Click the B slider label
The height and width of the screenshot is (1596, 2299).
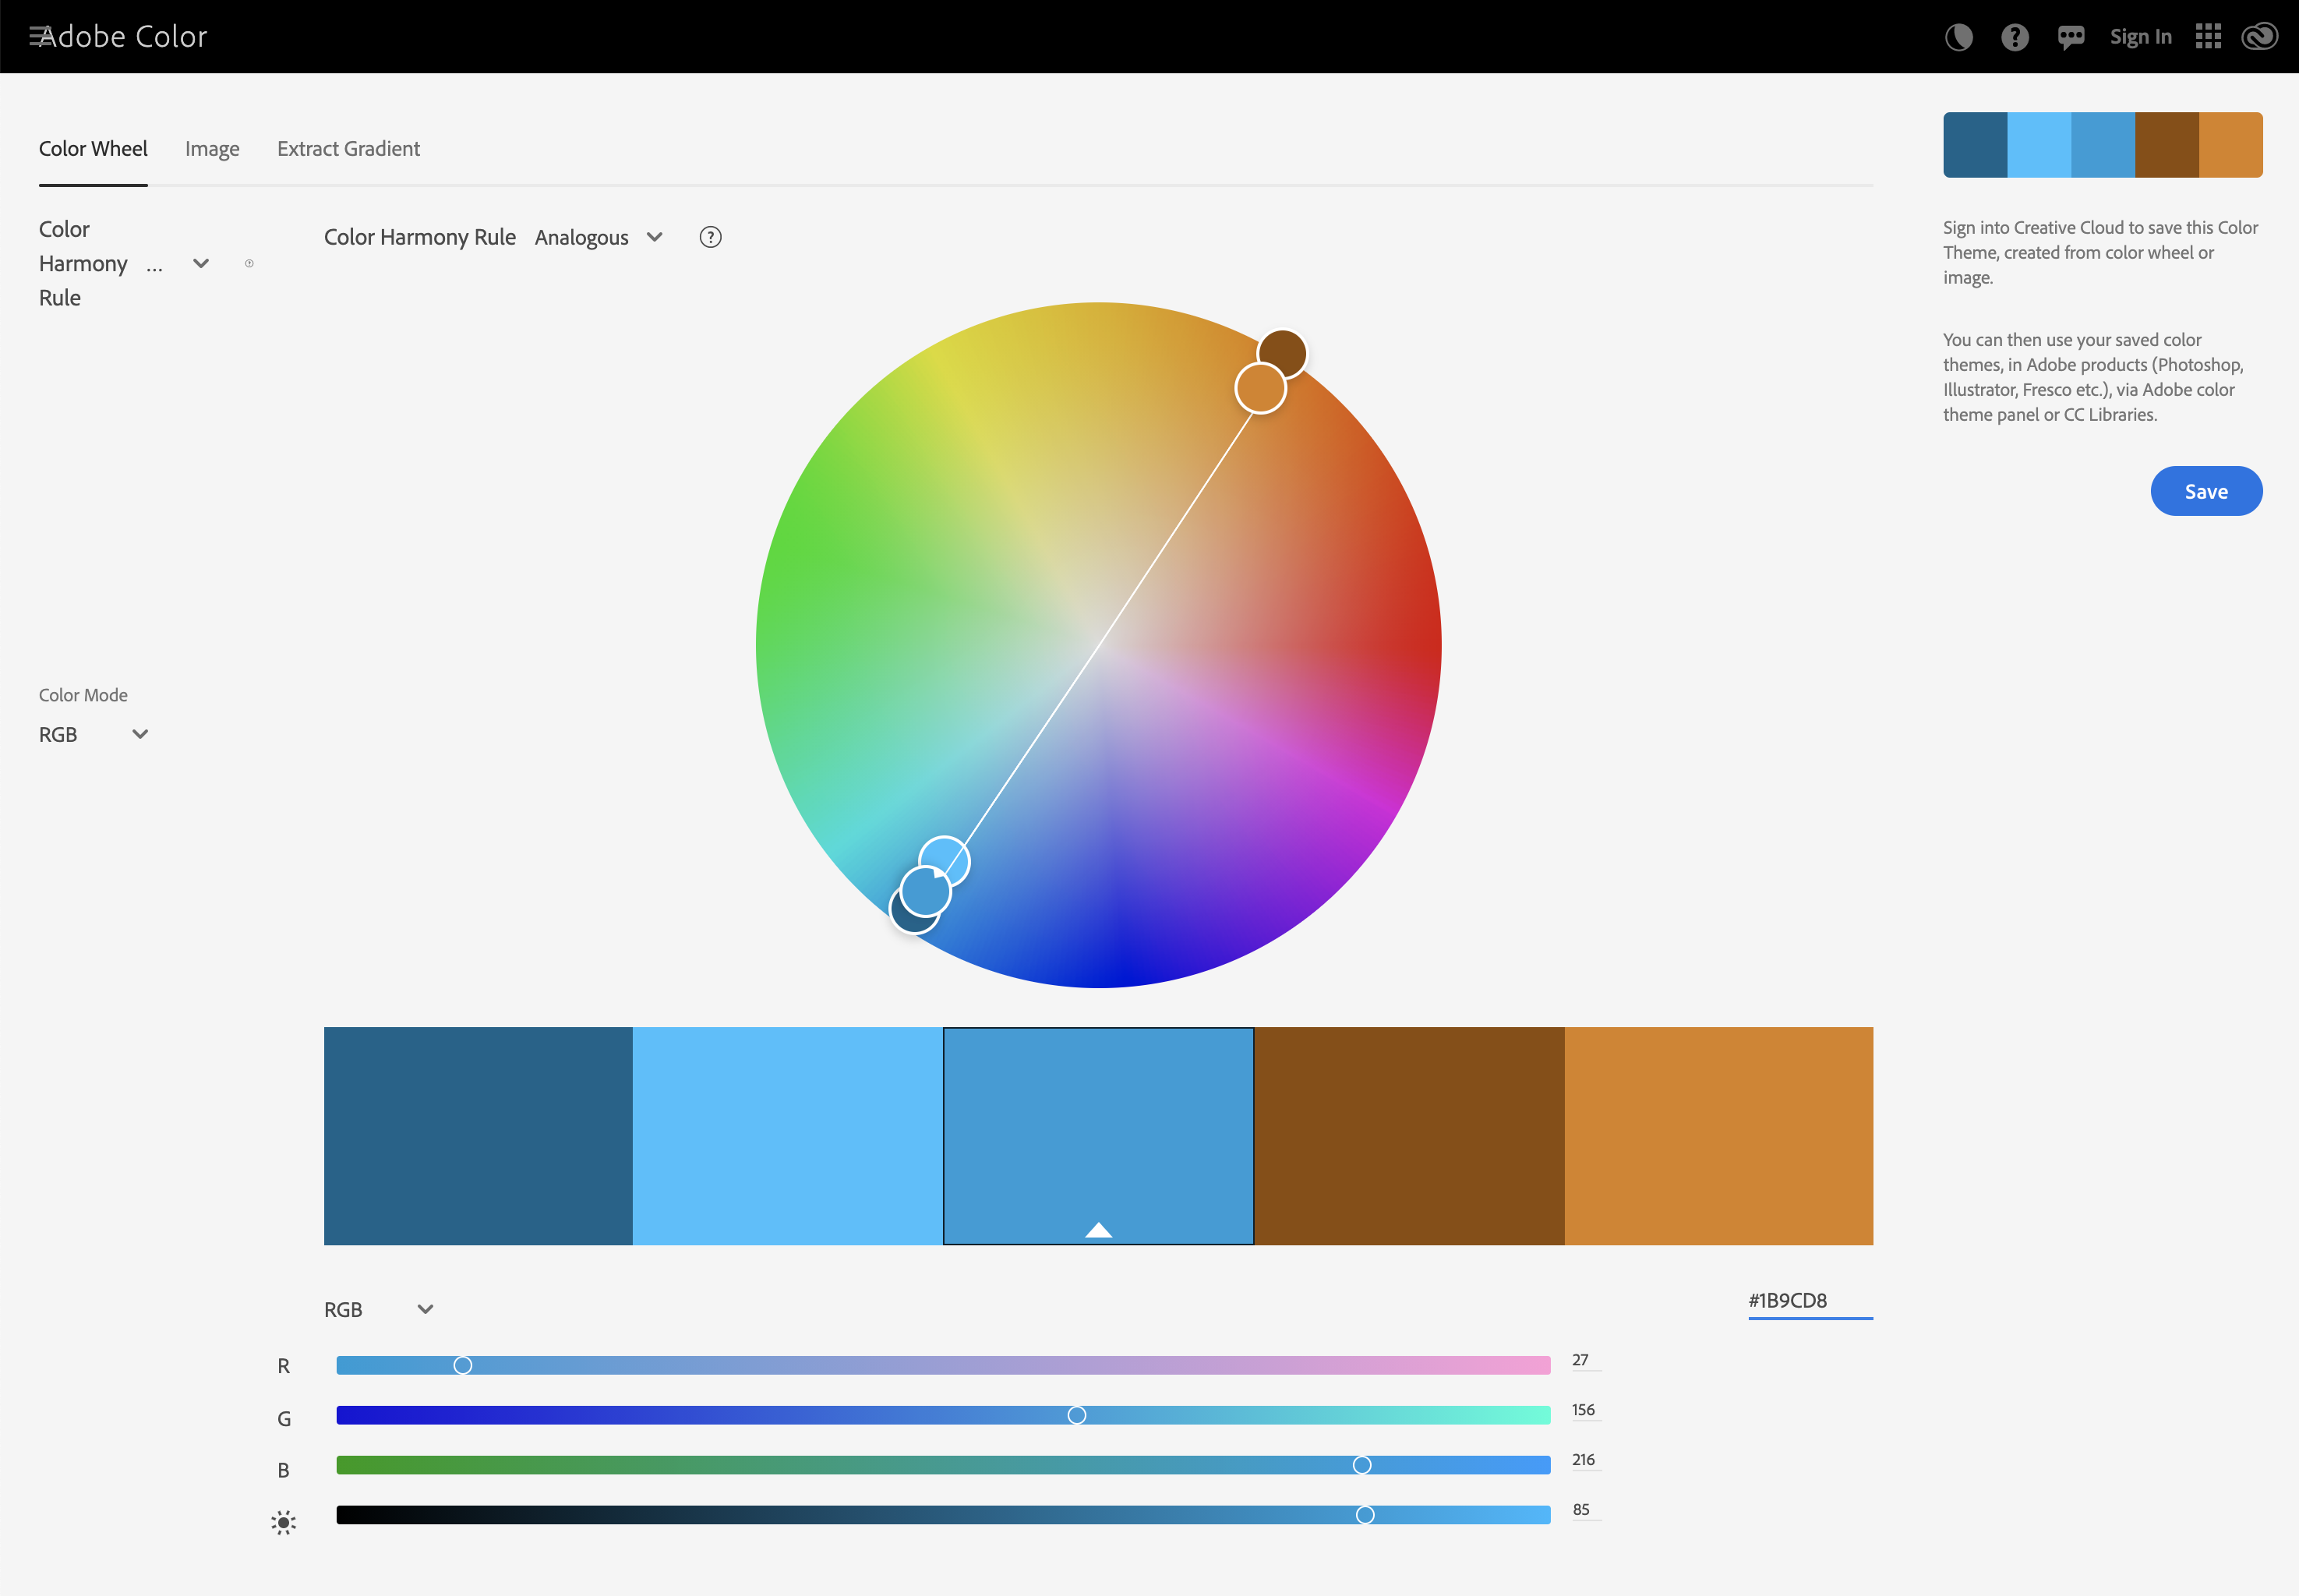pos(283,1470)
